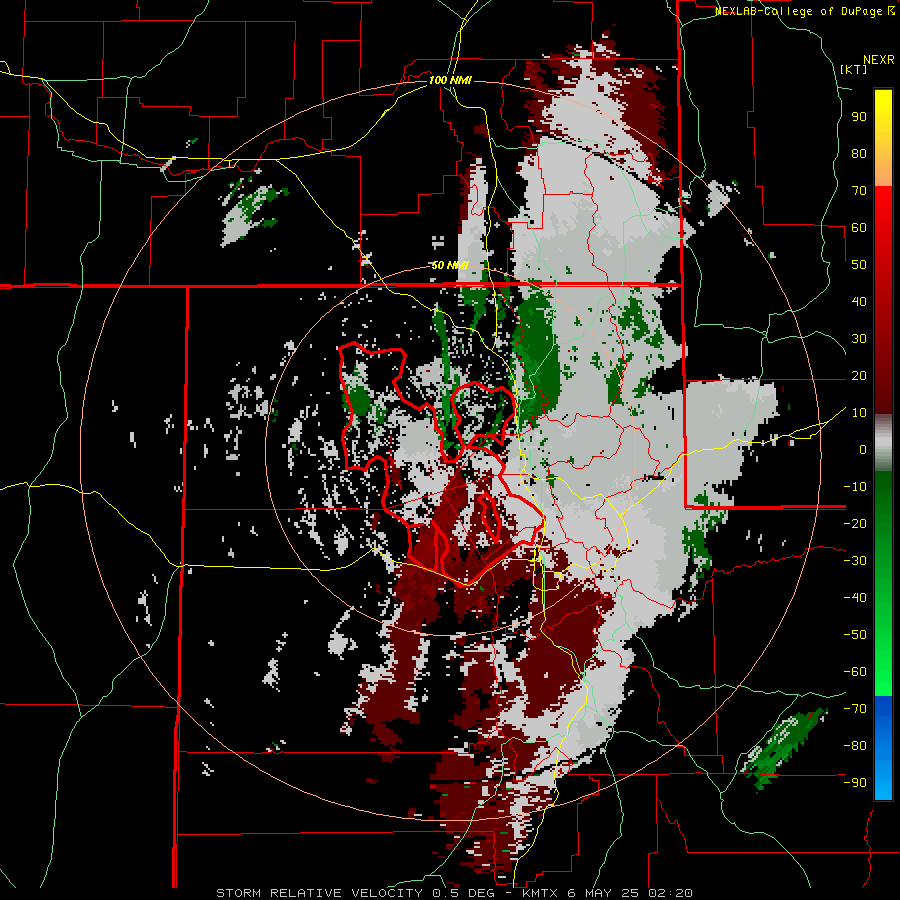Screen dimensions: 900x900
Task: Click the 10 value on velocity scale
Action: (x=859, y=413)
